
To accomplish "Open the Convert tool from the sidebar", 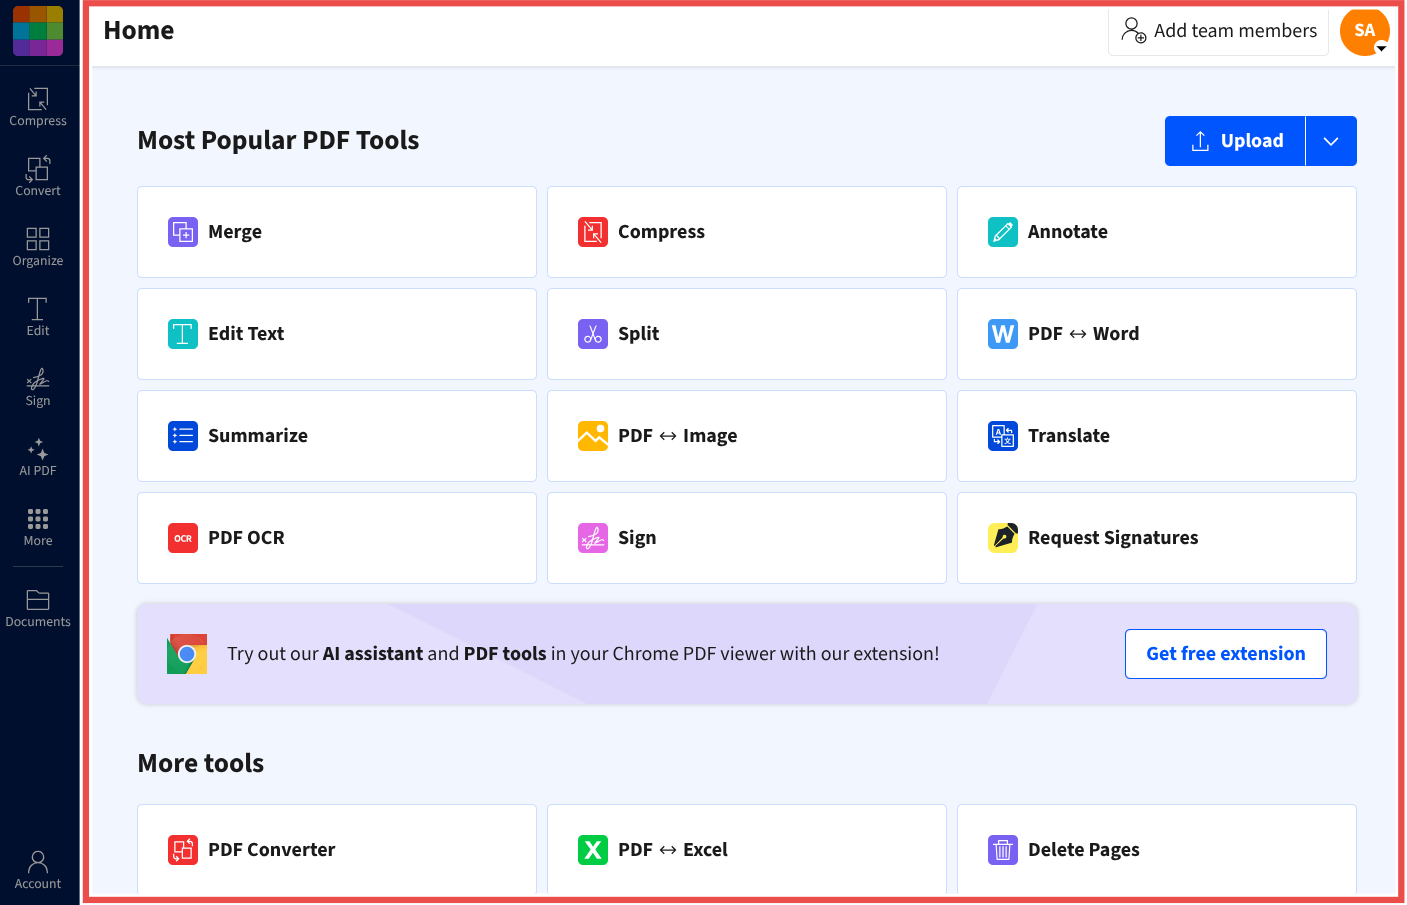I will pos(38,177).
